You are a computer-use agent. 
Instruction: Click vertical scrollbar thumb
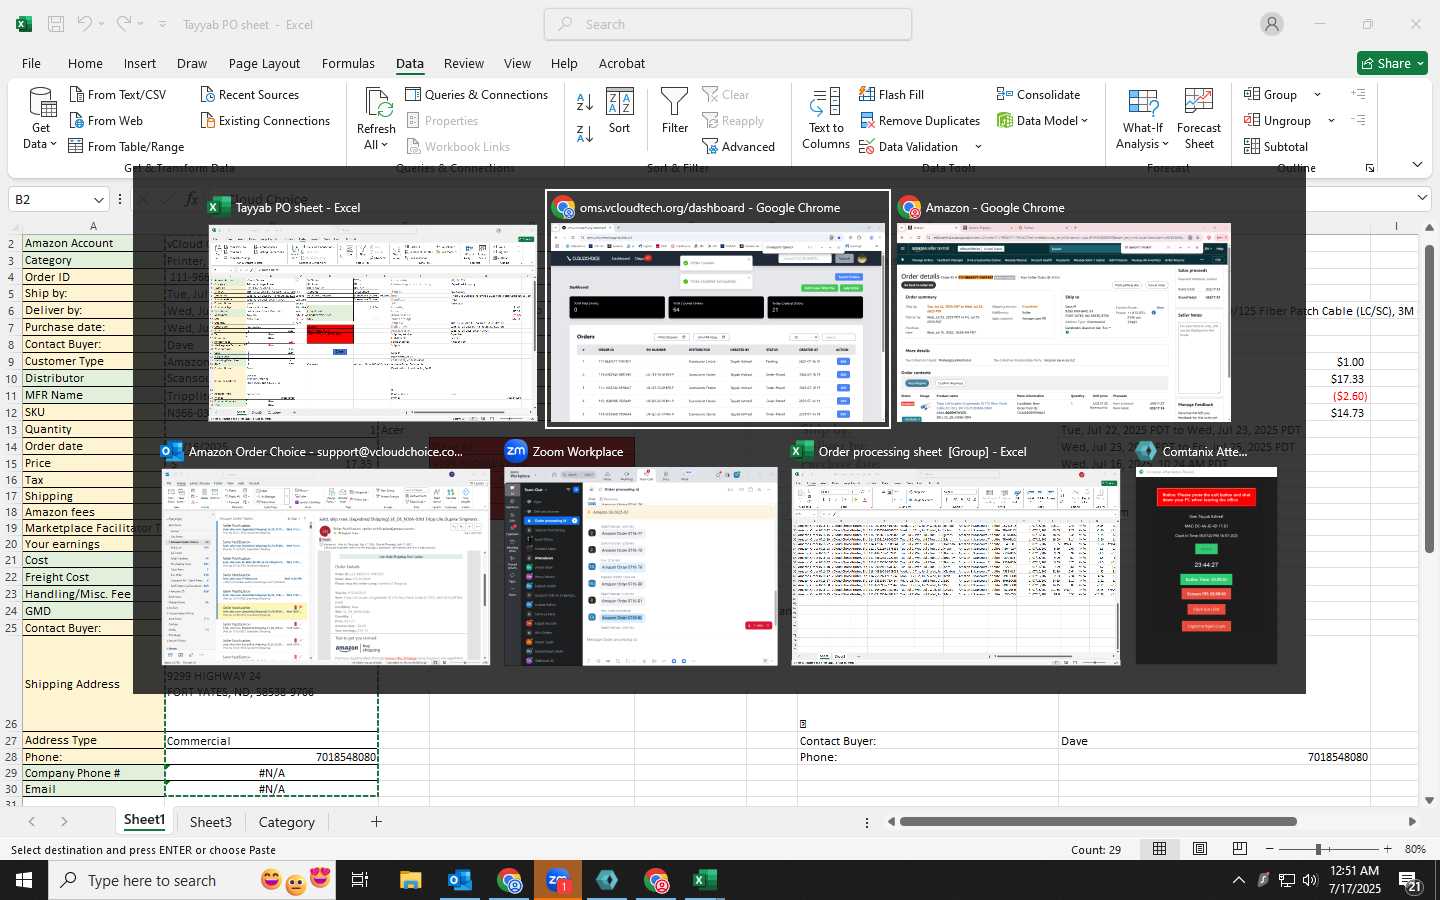coord(1429,398)
